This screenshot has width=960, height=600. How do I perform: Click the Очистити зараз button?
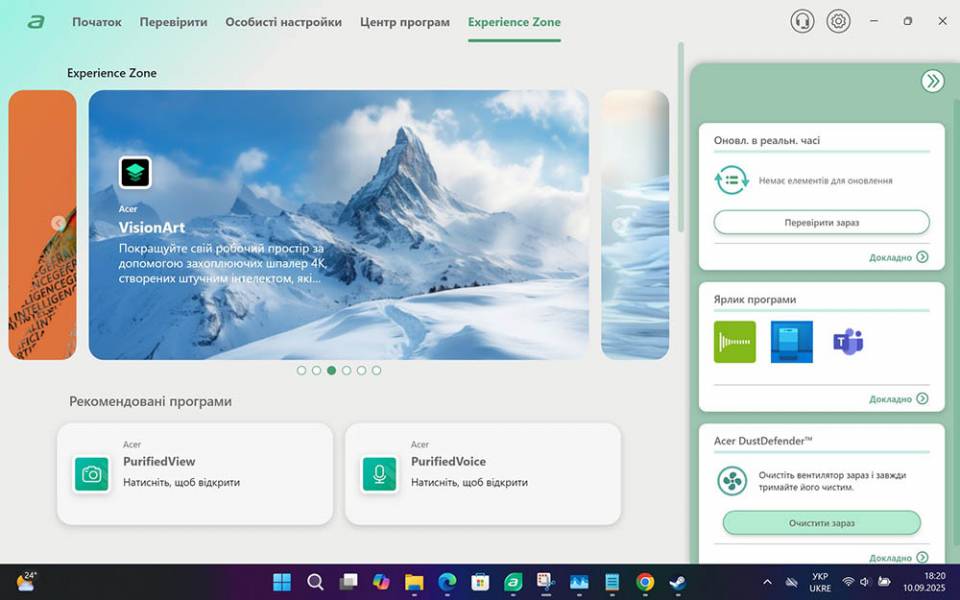click(x=820, y=523)
